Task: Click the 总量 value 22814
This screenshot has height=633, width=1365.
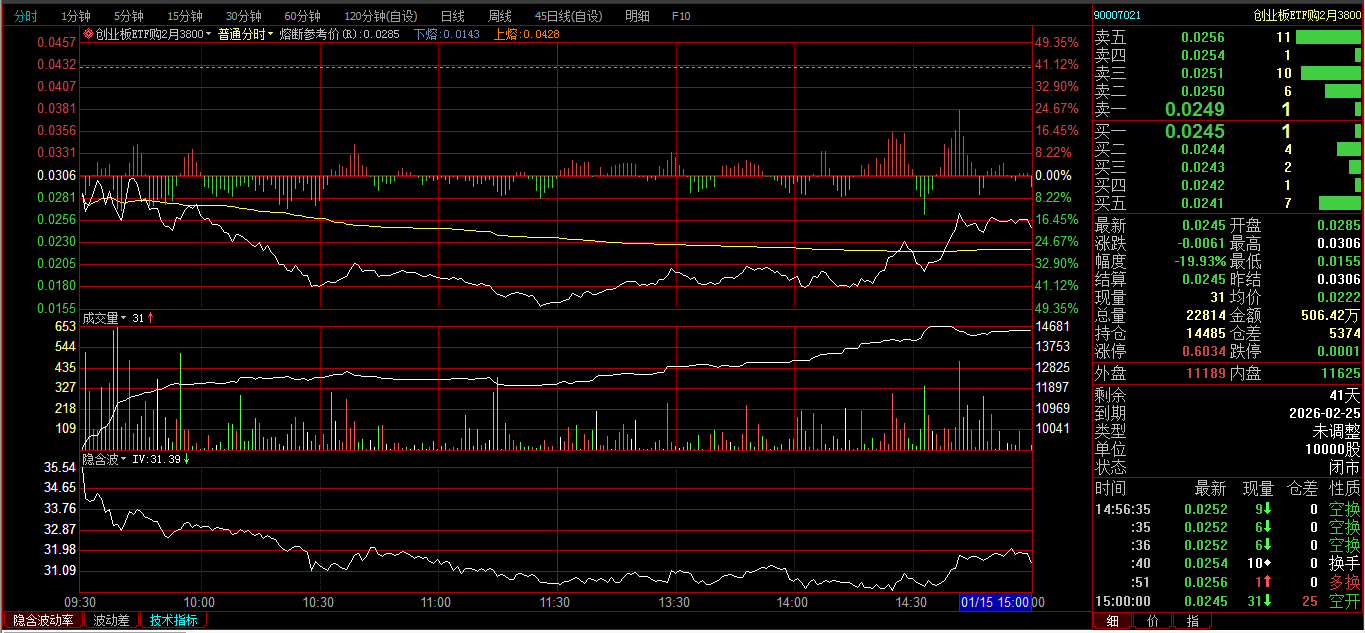Action: [x=1205, y=315]
